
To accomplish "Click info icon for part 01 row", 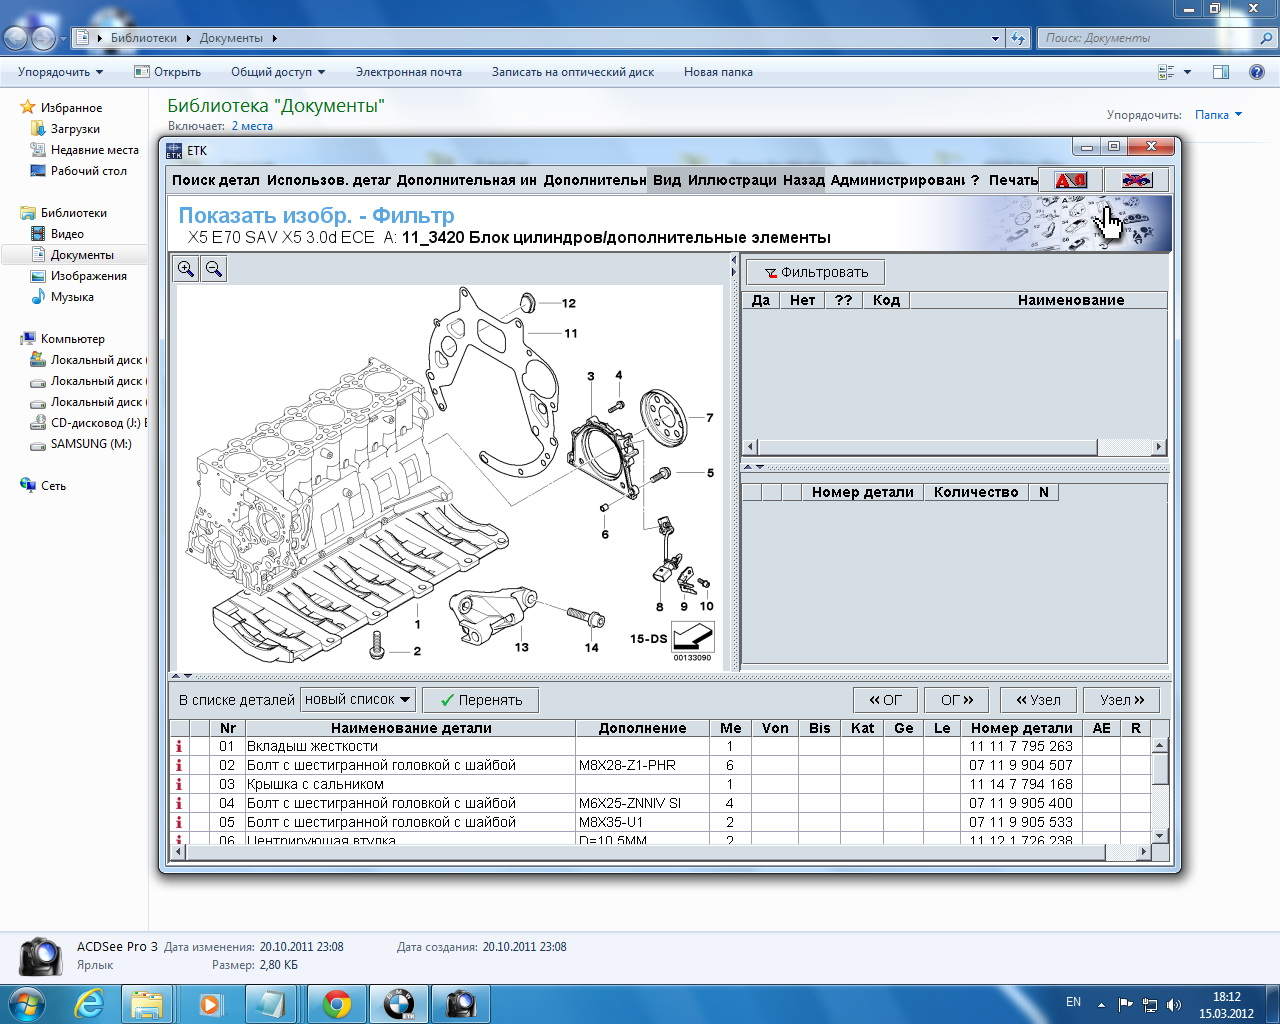I will pyautogui.click(x=179, y=746).
